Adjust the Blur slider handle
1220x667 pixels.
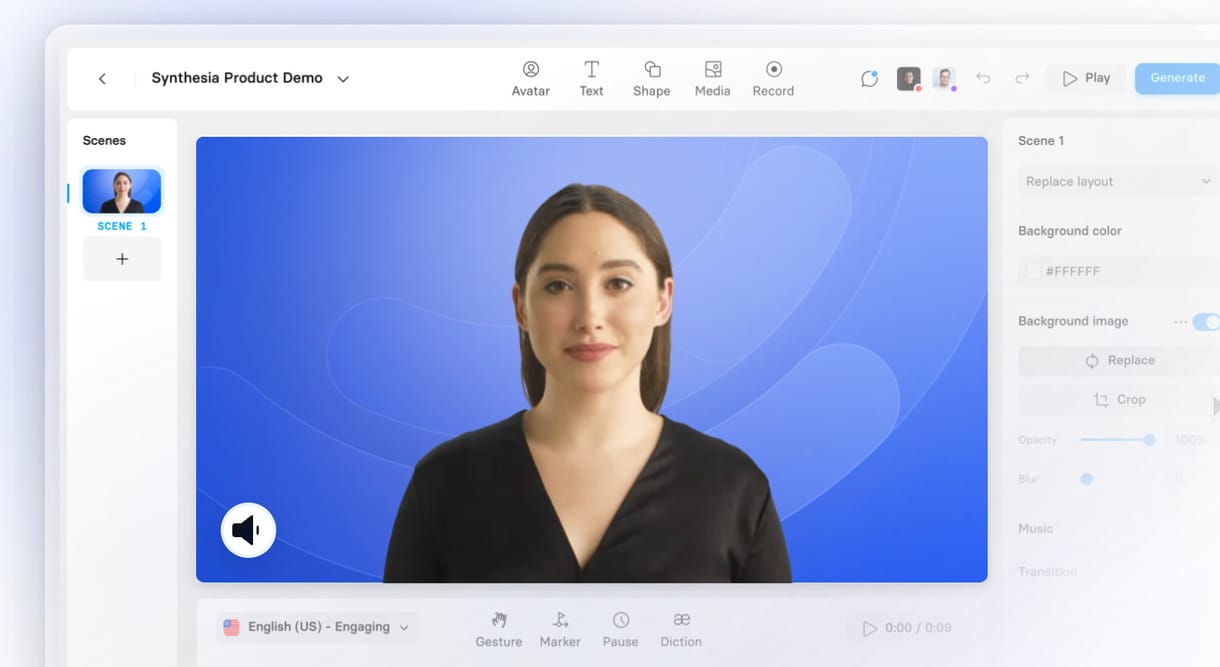[1087, 479]
